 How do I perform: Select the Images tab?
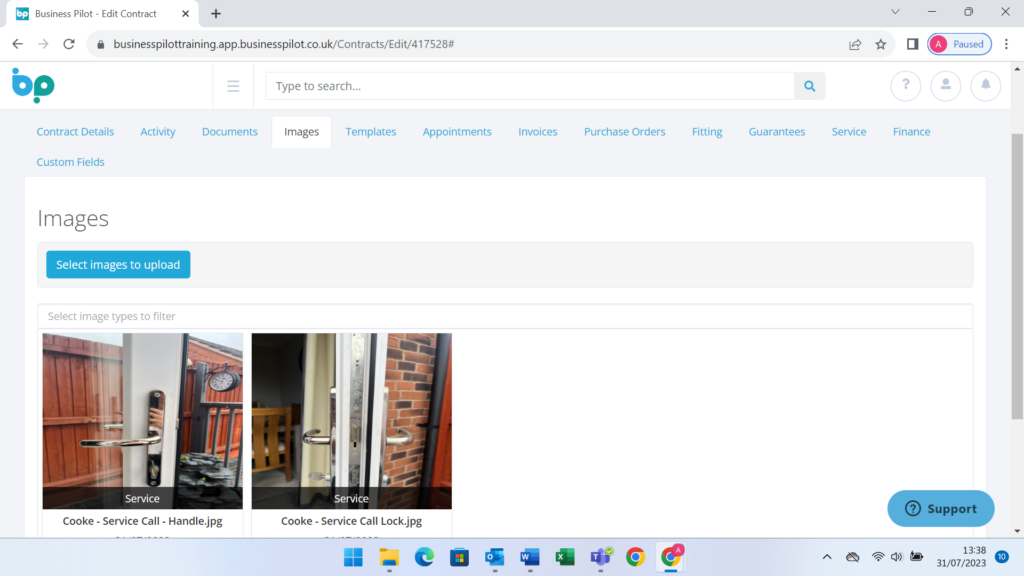pyautogui.click(x=302, y=132)
